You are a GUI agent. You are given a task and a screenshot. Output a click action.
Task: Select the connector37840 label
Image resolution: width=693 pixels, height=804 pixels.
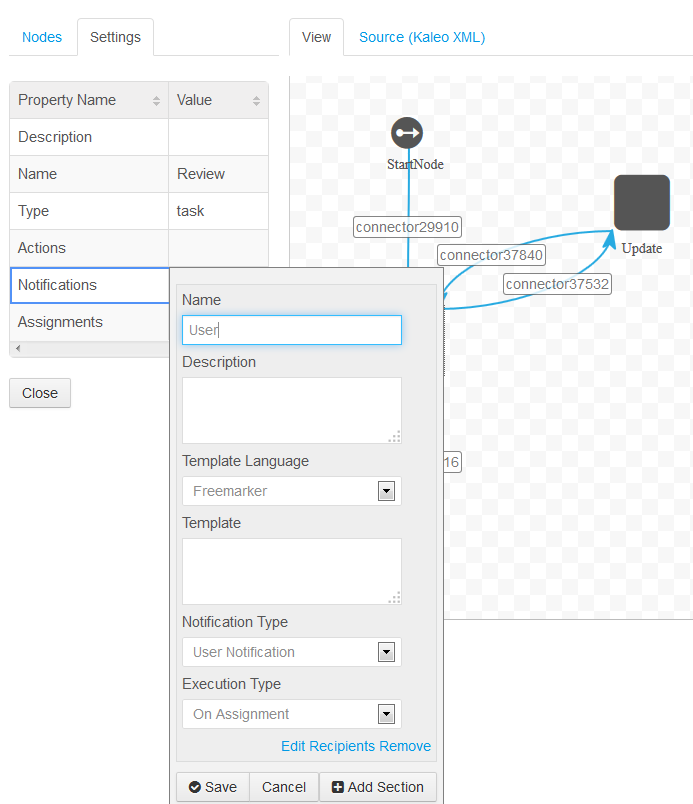(x=491, y=255)
